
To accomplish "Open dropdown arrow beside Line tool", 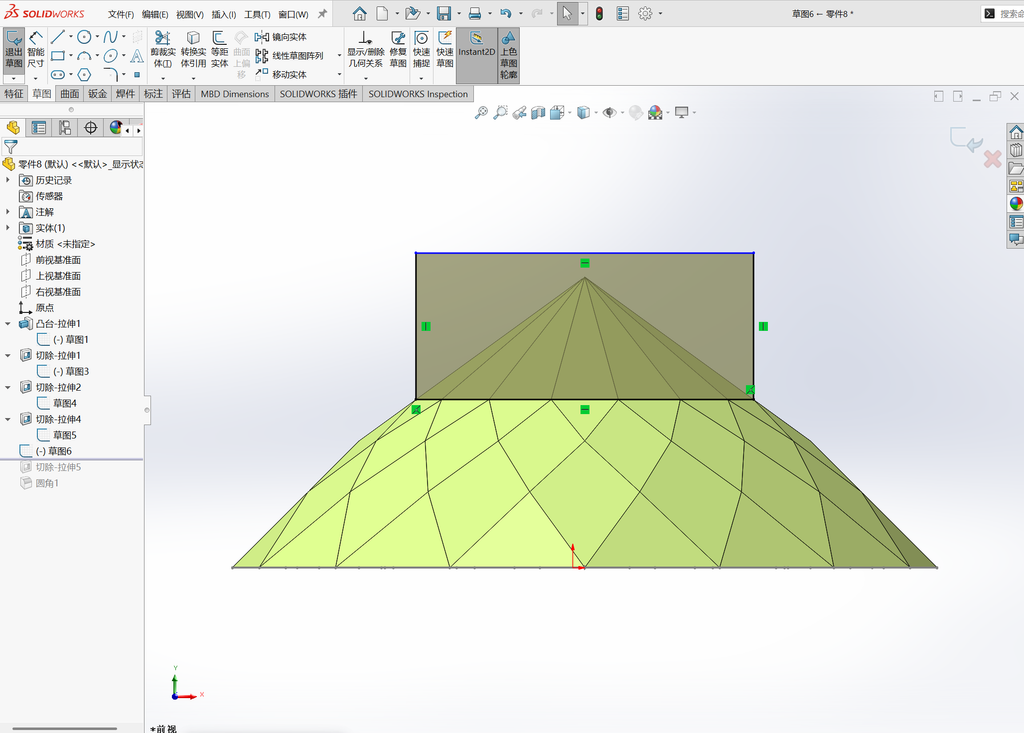I will (71, 37).
